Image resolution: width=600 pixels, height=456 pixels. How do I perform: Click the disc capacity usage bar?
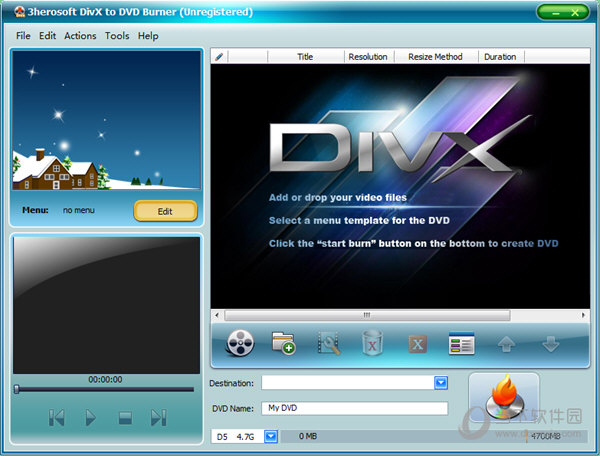coord(434,436)
